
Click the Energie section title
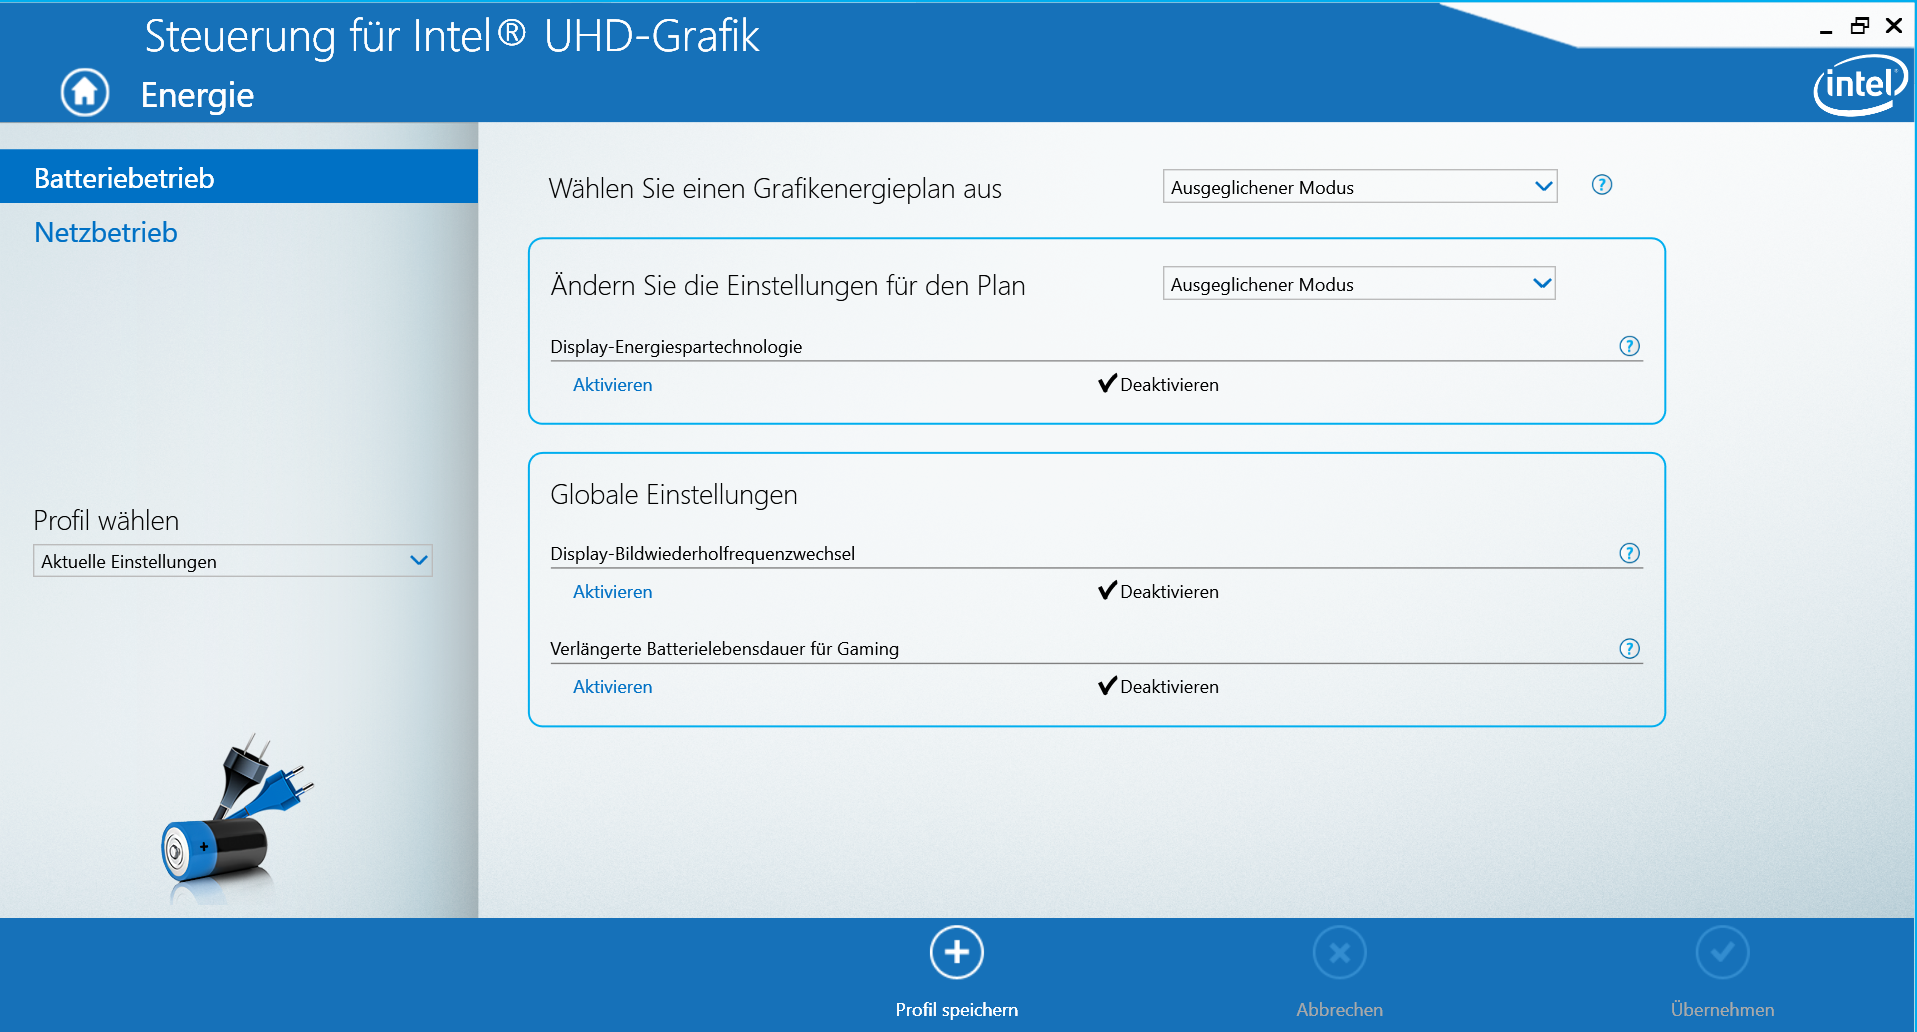pyautogui.click(x=197, y=95)
